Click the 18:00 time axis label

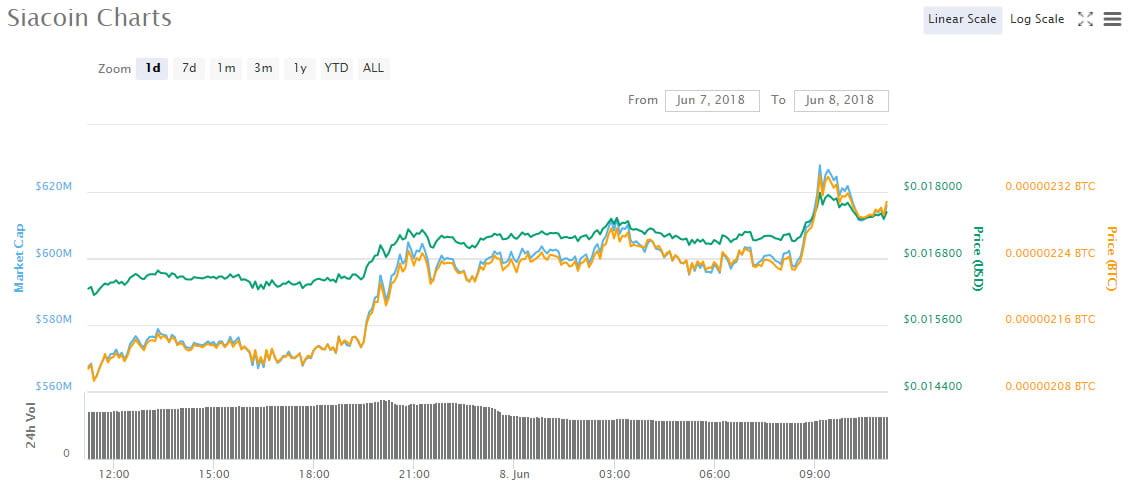point(315,475)
